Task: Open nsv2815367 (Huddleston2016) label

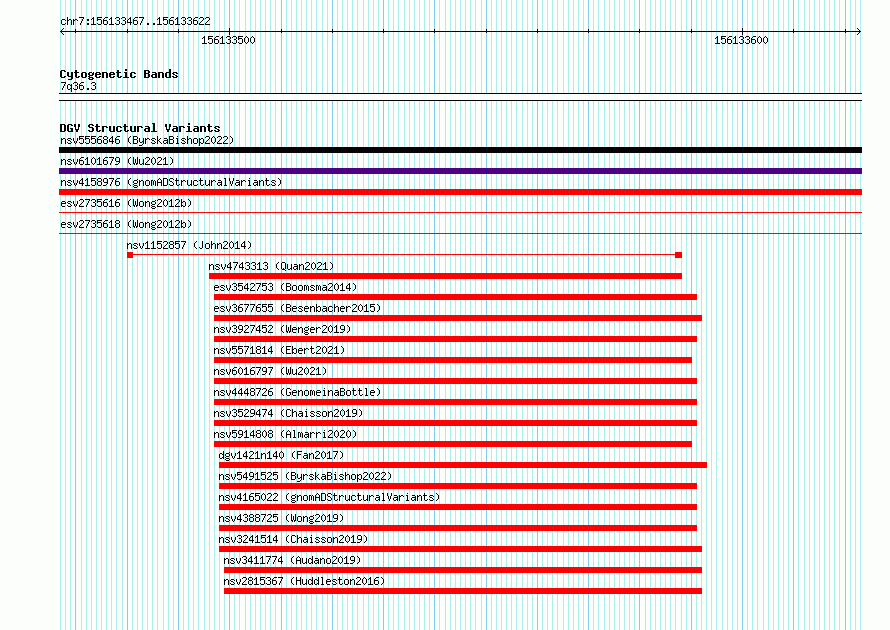Action: click(304, 581)
